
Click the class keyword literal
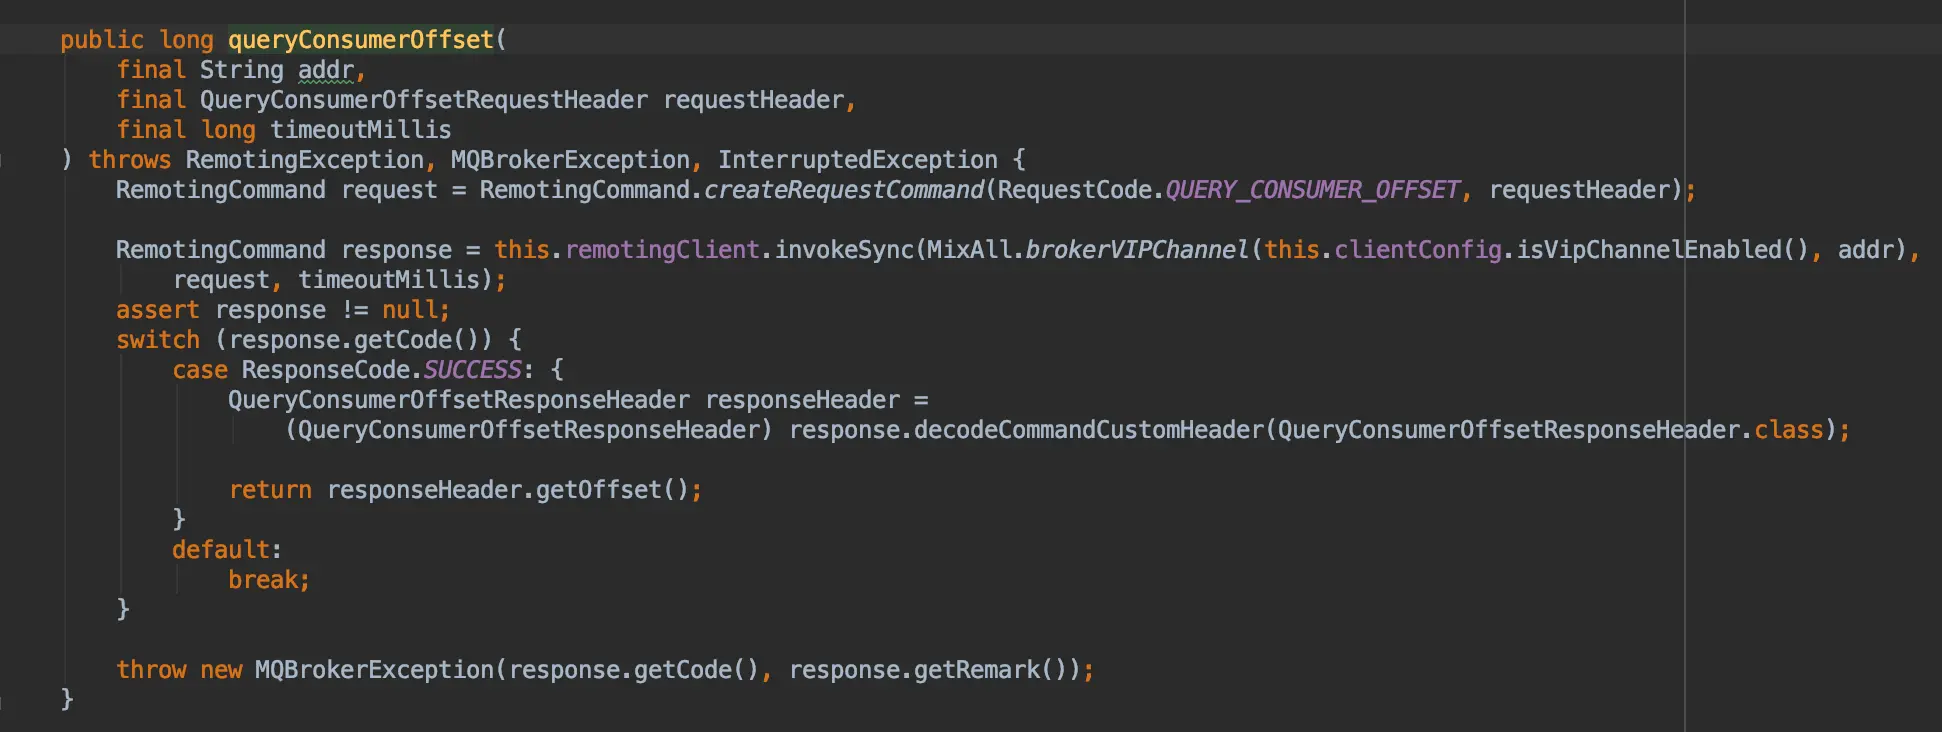(x=1789, y=430)
